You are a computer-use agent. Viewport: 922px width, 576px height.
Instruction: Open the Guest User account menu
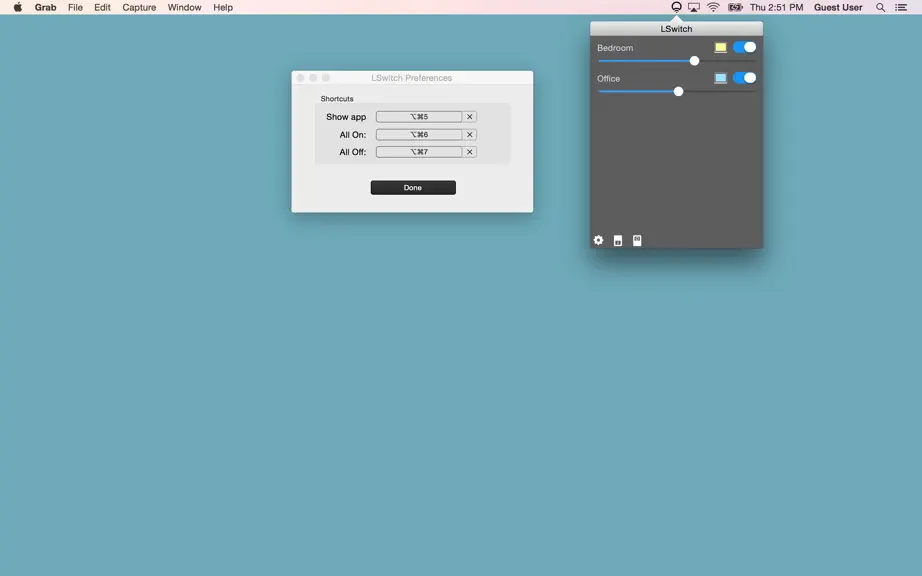click(x=838, y=7)
